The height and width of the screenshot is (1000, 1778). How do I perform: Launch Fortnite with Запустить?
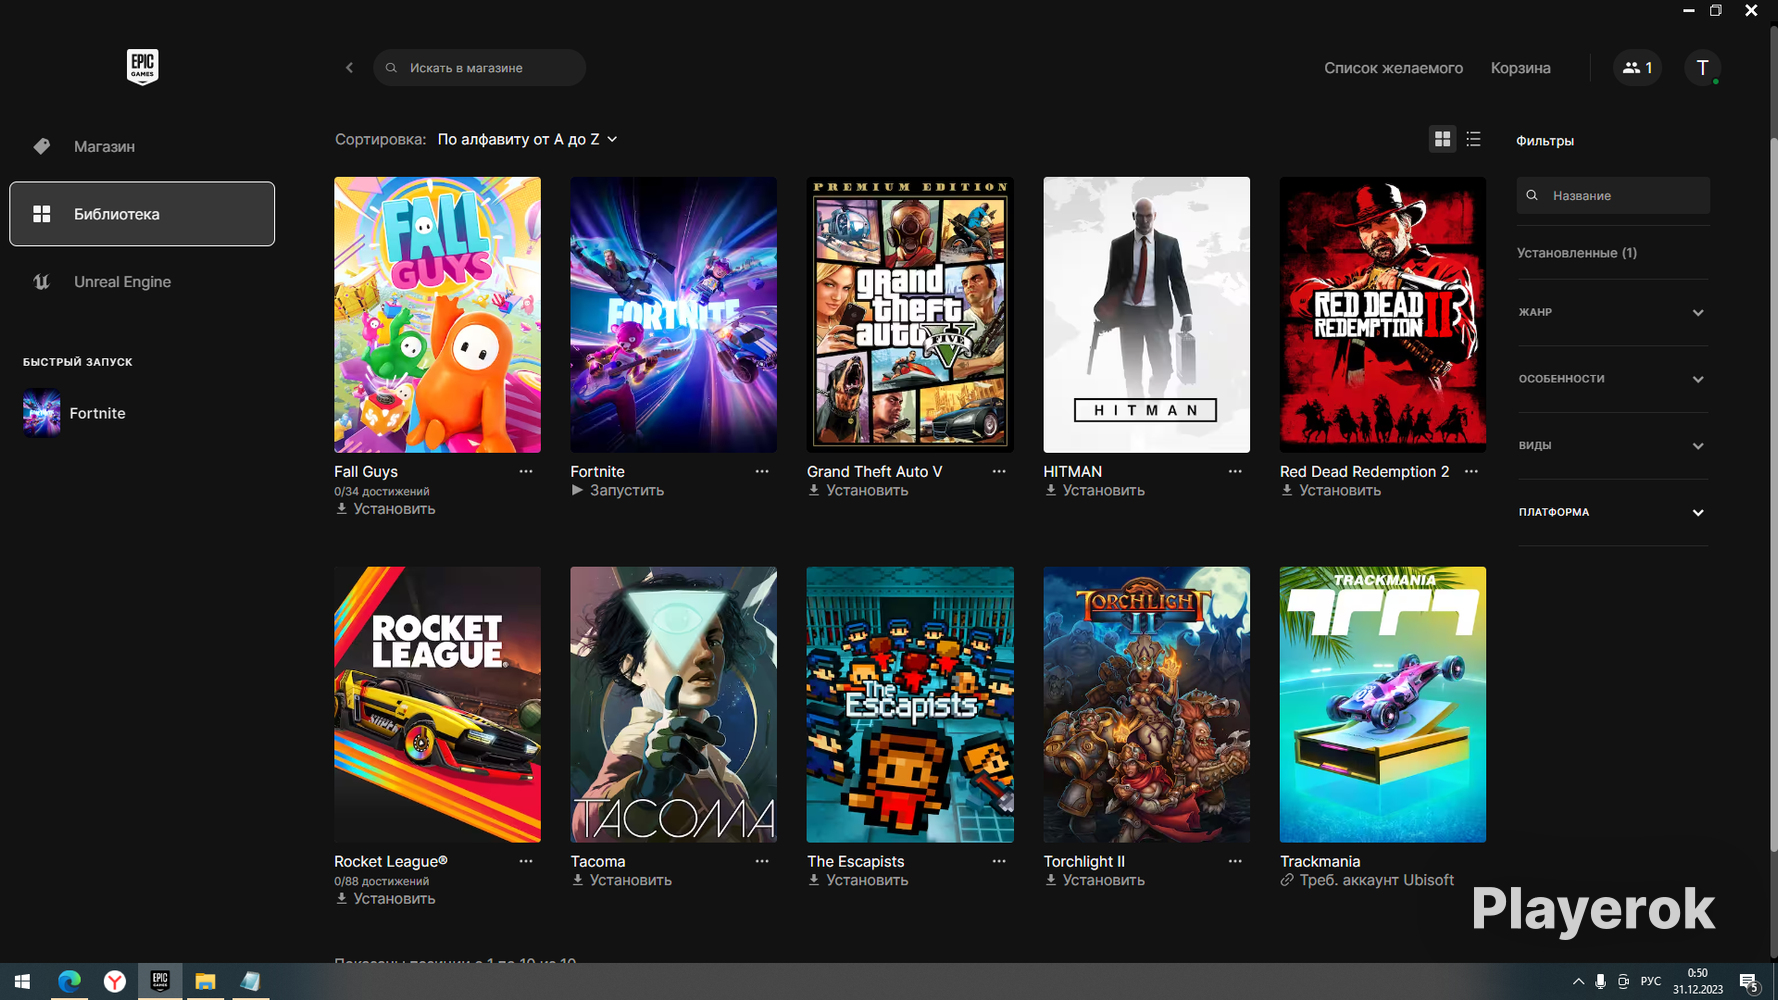pyautogui.click(x=617, y=491)
